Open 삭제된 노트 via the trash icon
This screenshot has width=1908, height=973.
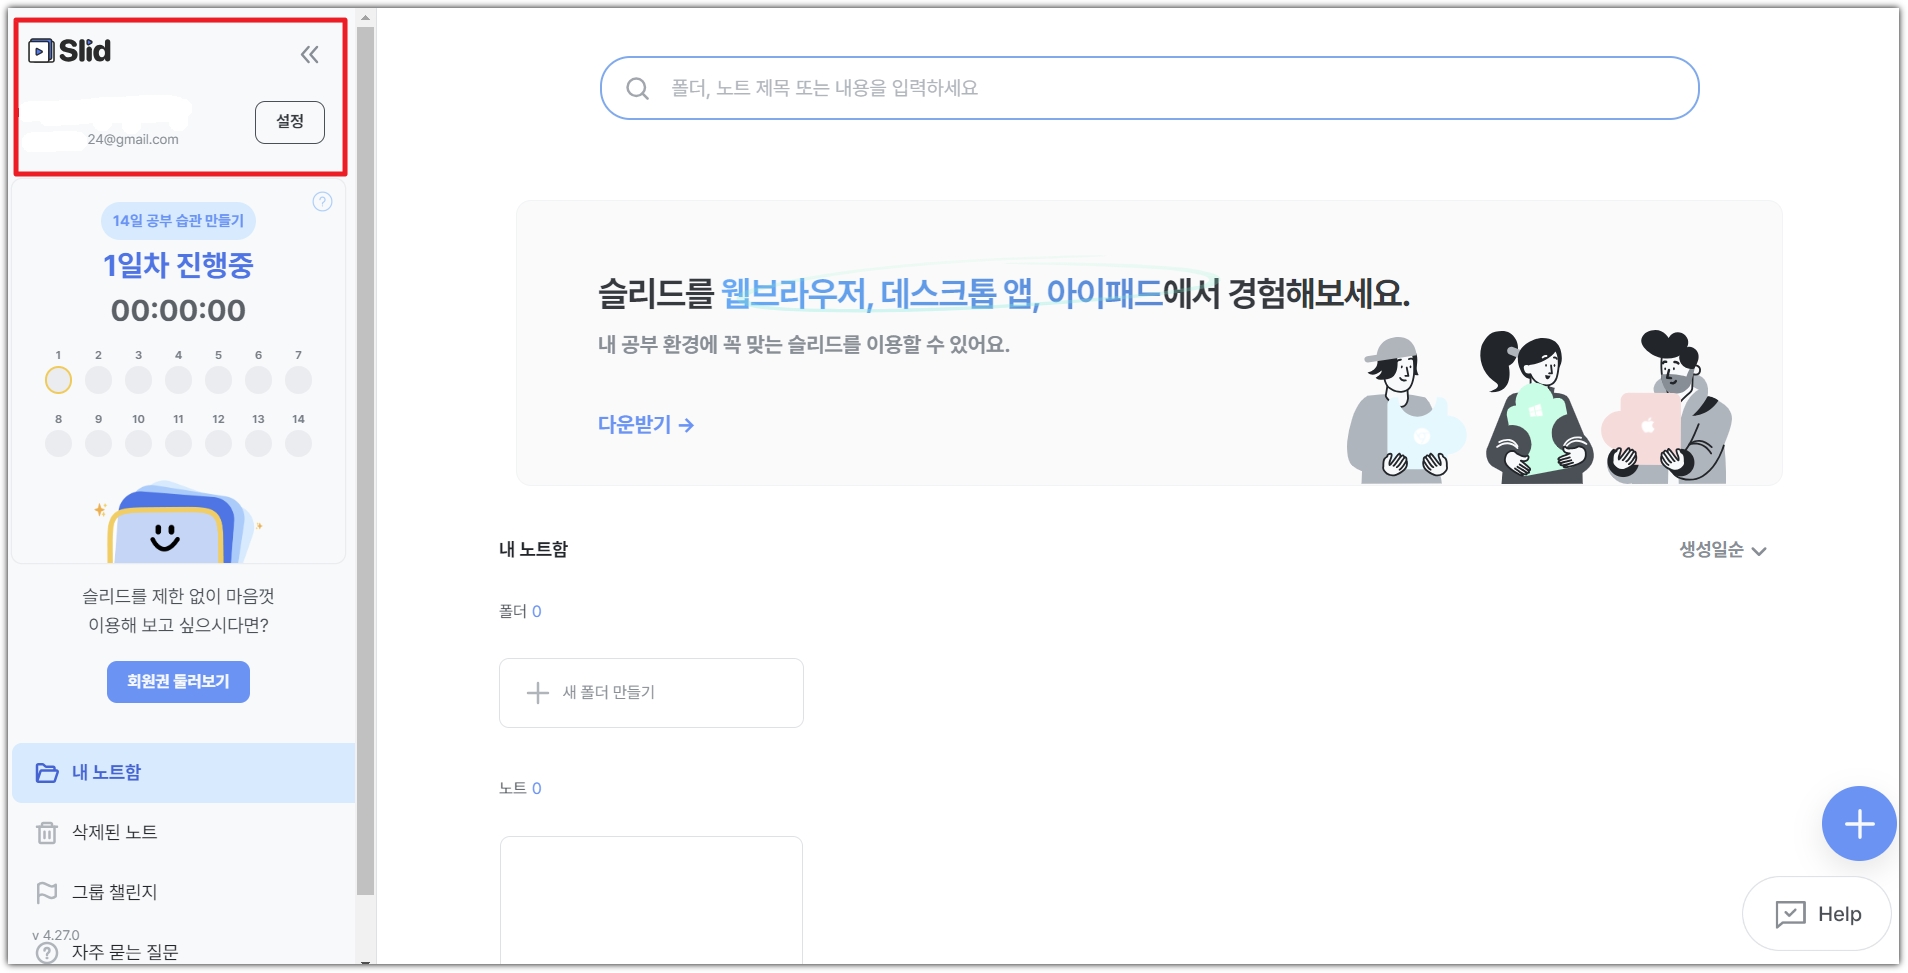(47, 832)
